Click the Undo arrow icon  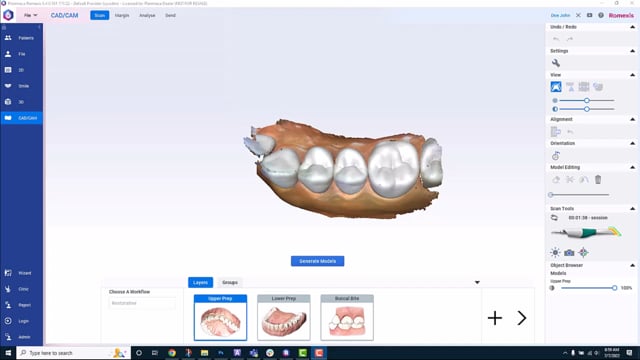(x=556, y=39)
